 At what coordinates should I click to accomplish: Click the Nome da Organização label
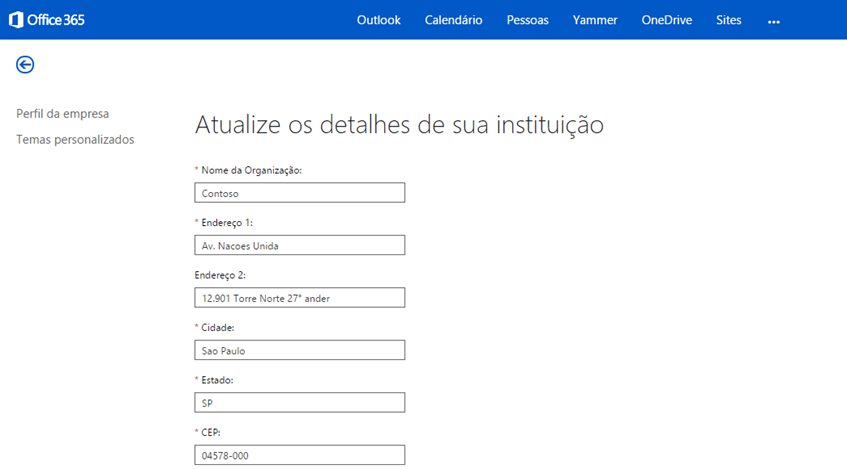(251, 170)
